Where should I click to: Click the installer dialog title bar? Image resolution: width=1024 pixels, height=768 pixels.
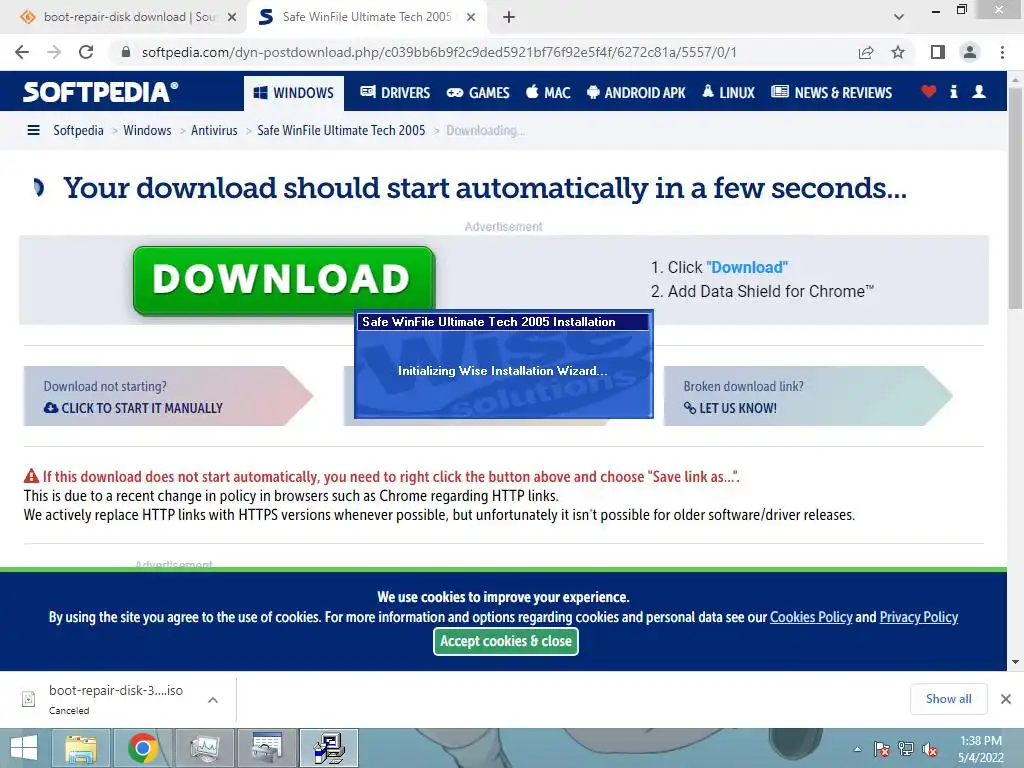coord(503,321)
